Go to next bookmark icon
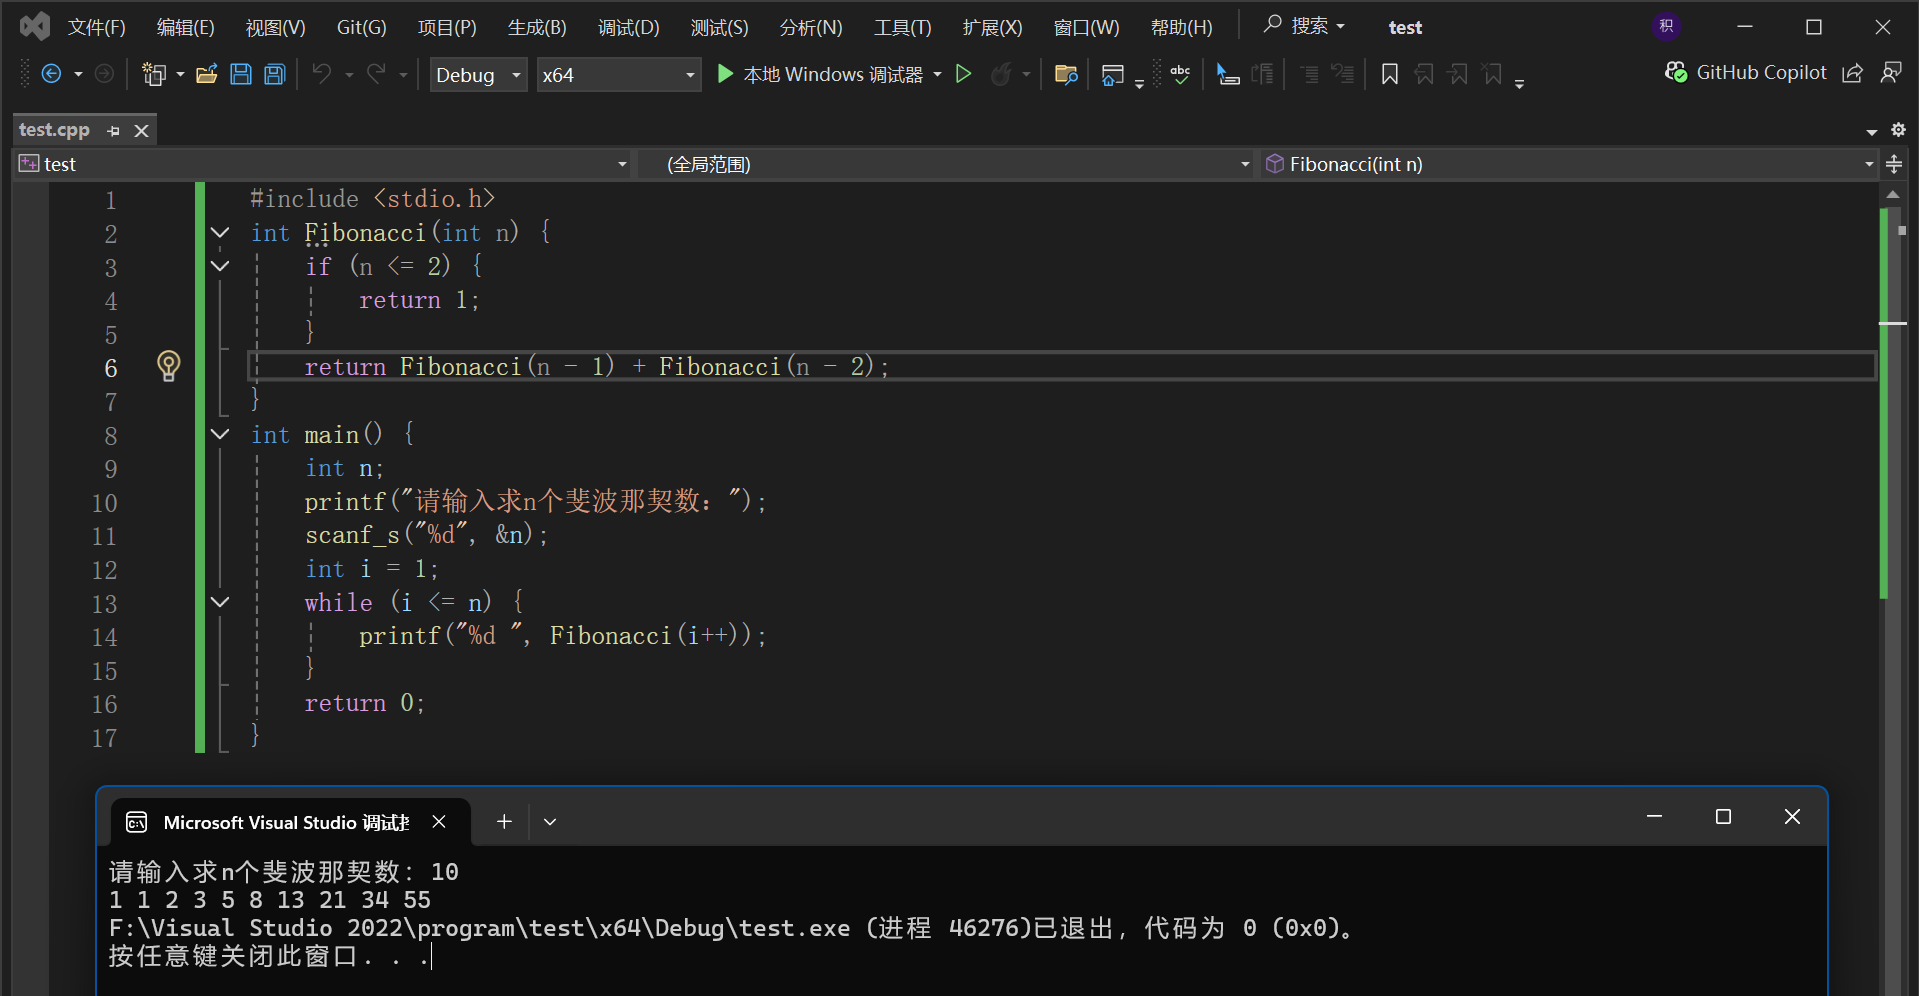 pyautogui.click(x=1458, y=74)
